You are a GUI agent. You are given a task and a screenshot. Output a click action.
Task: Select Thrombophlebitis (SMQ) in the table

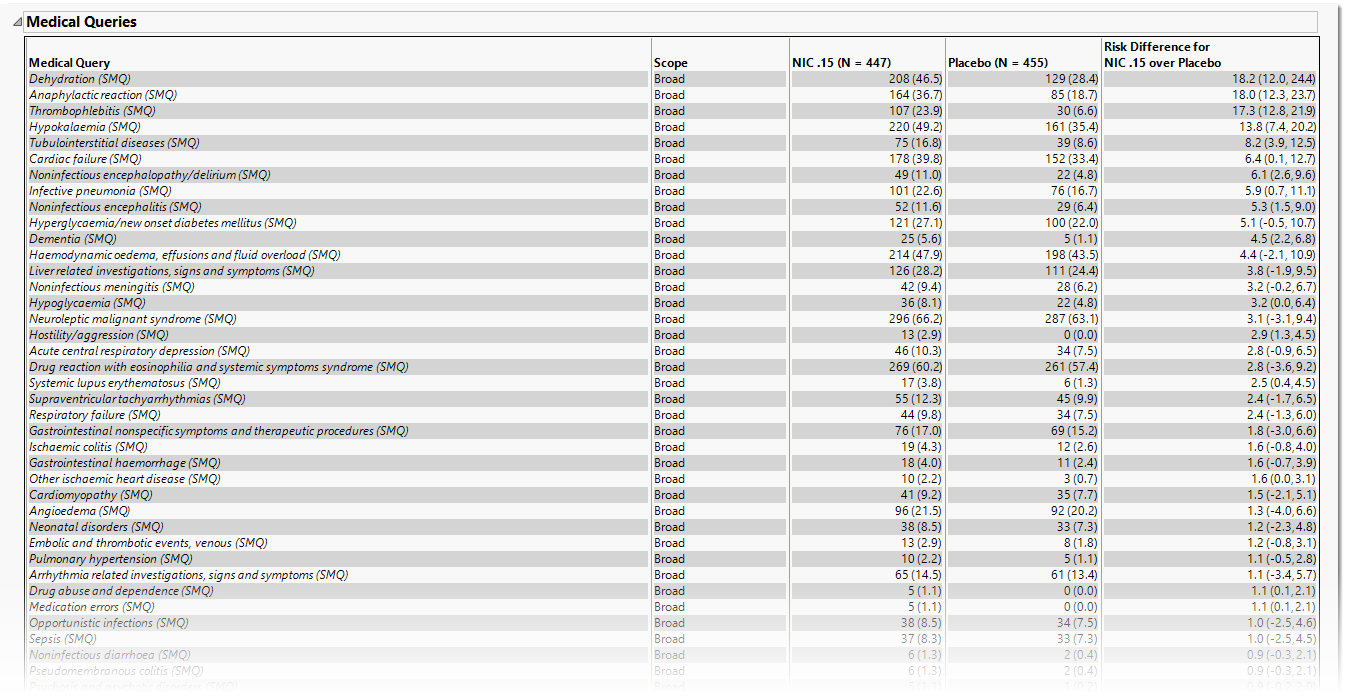pyautogui.click(x=92, y=111)
